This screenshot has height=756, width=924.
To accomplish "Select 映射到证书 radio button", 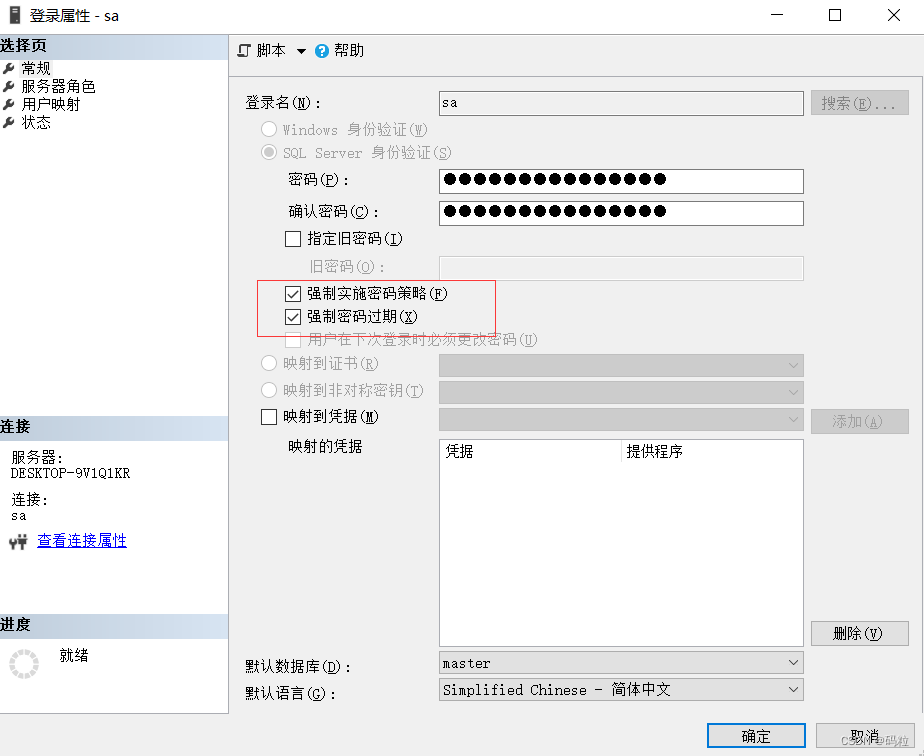I will pyautogui.click(x=269, y=363).
